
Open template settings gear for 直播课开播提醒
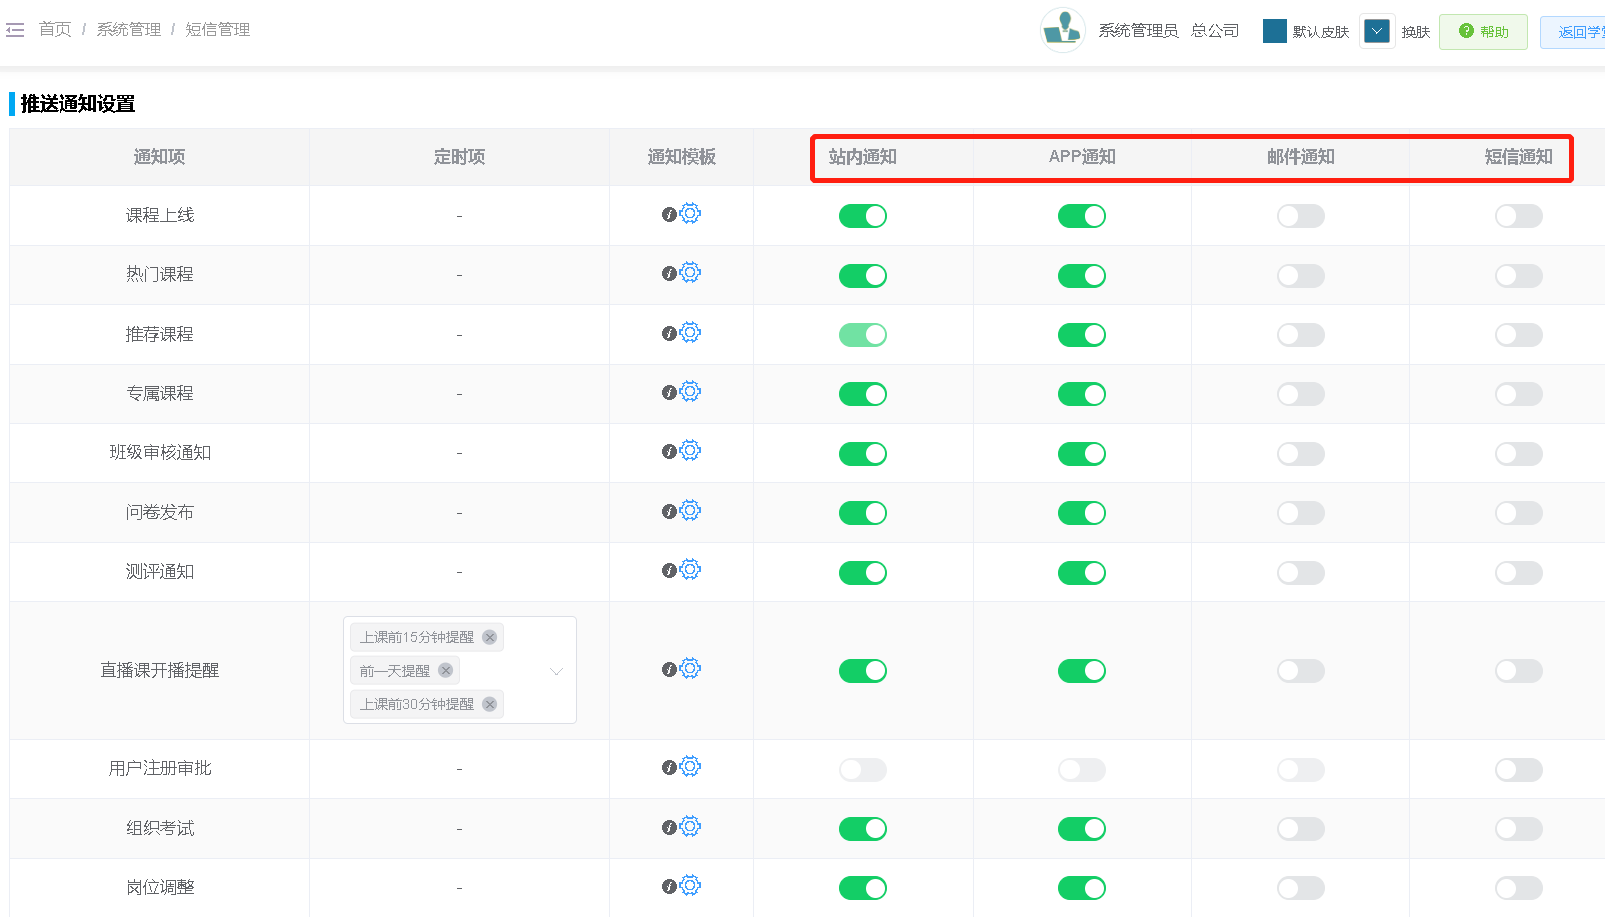coord(690,668)
